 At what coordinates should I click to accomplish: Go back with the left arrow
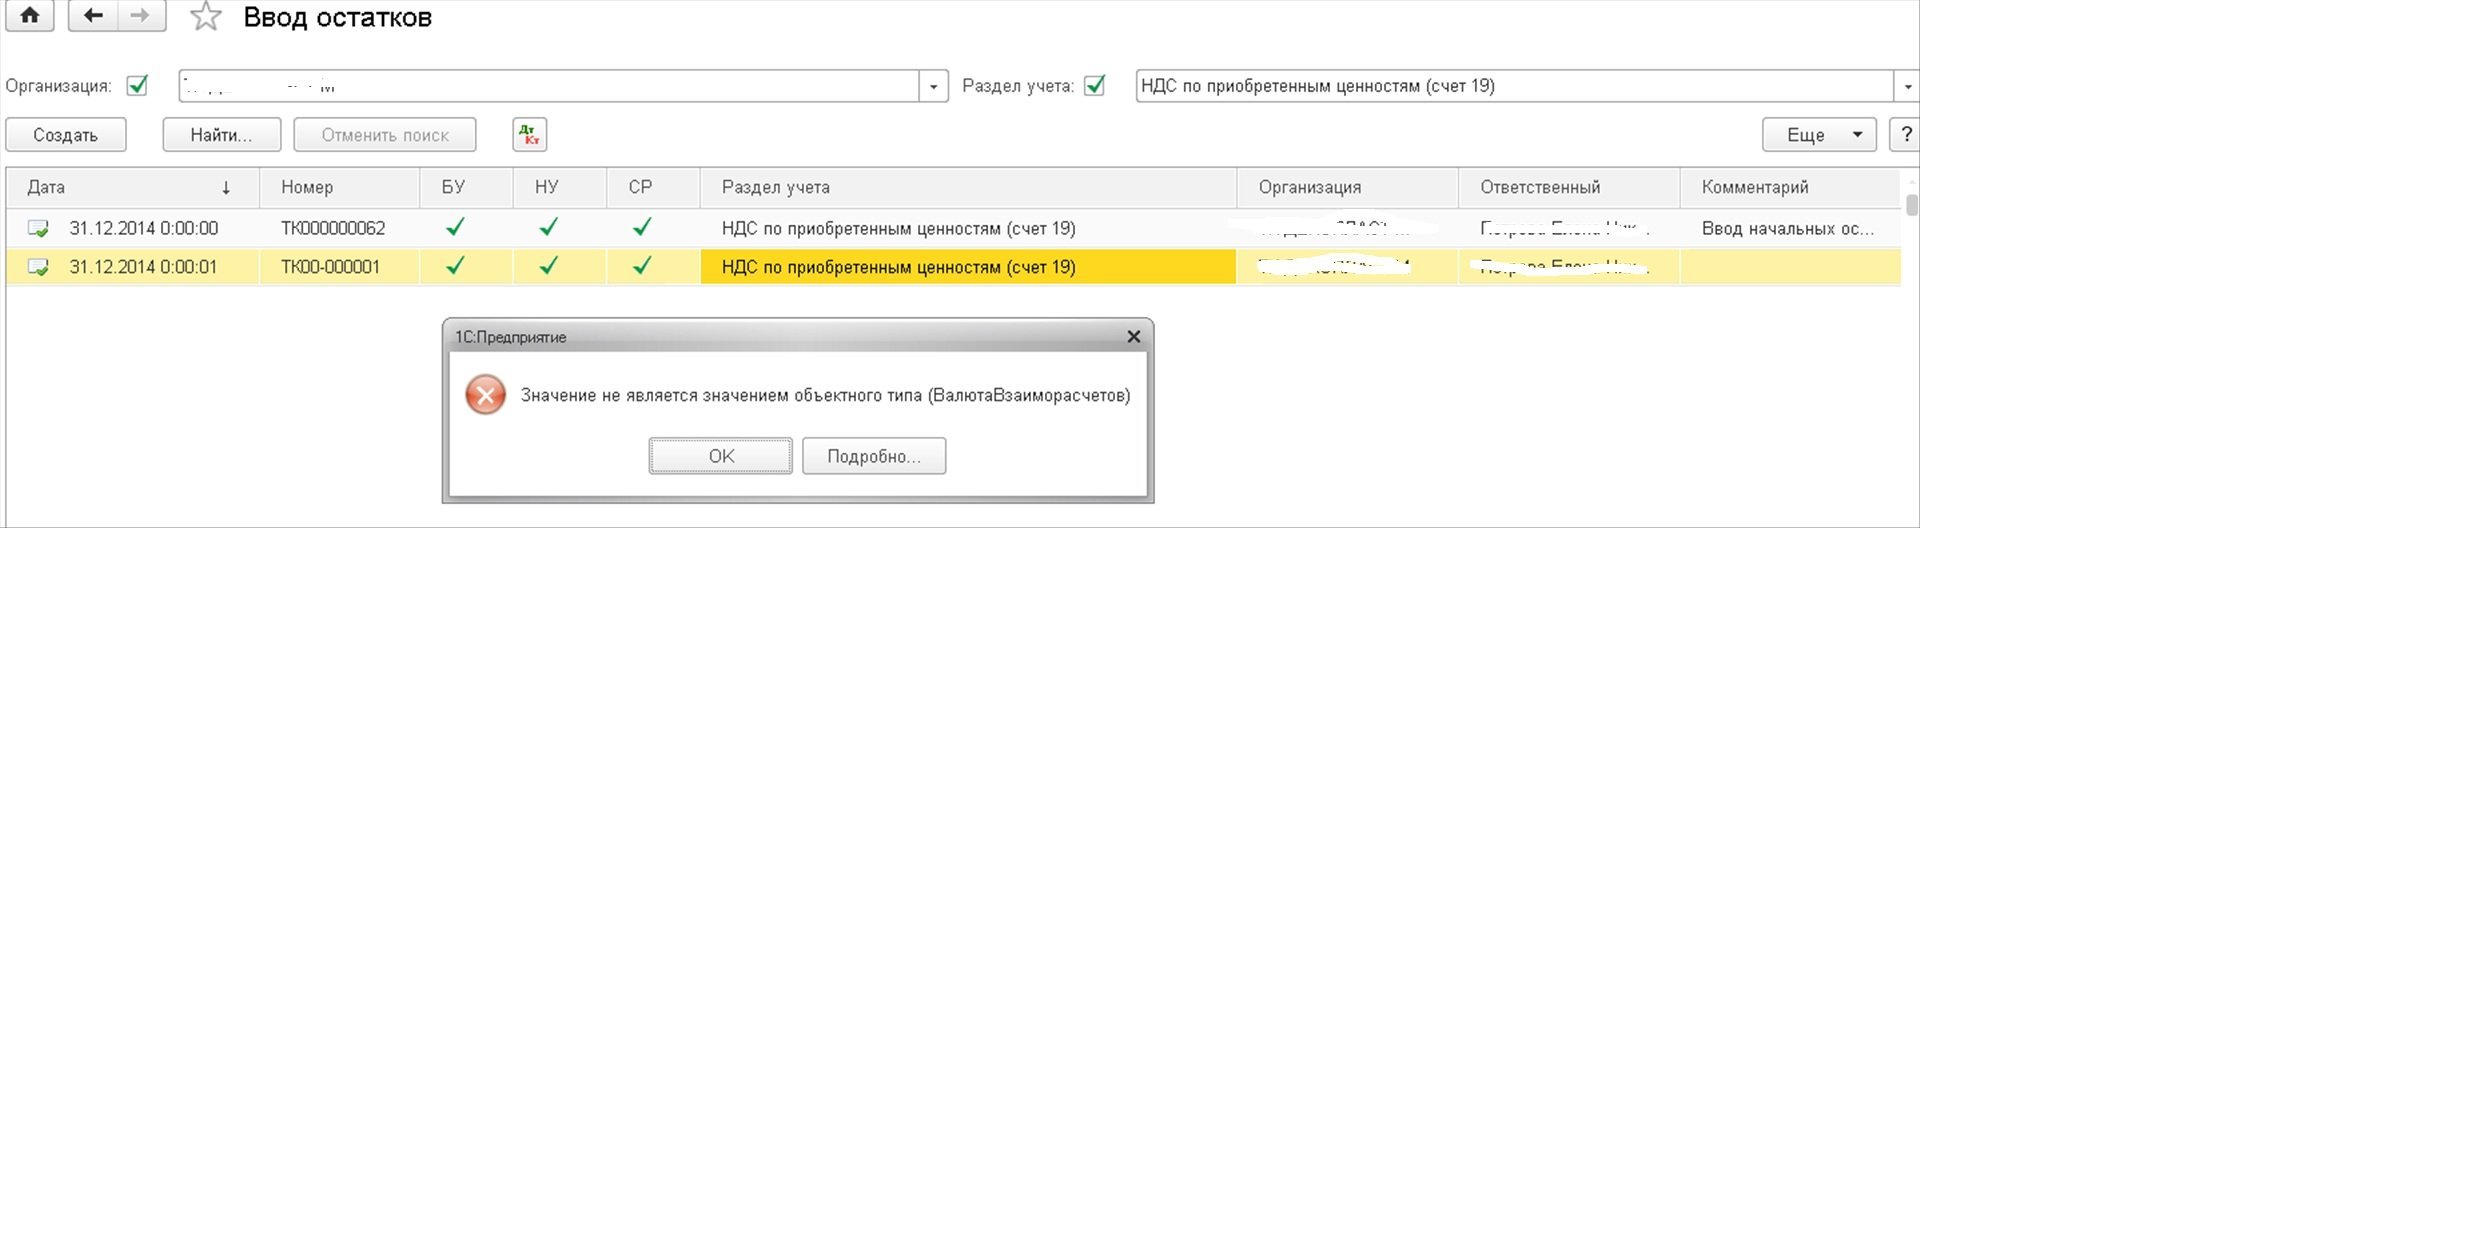pos(93,16)
